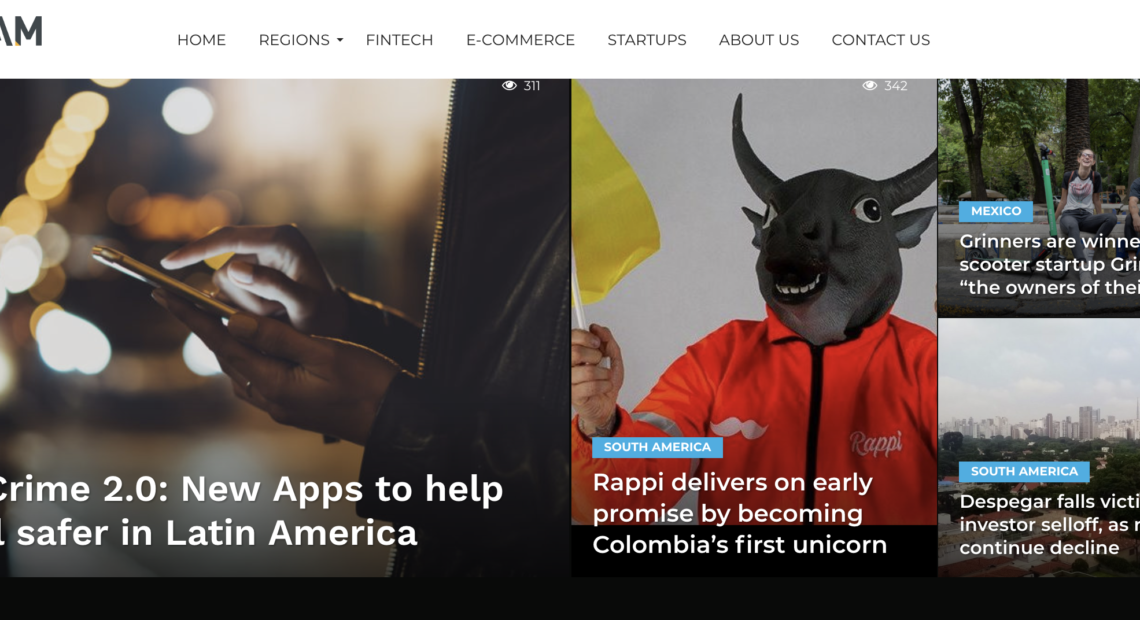This screenshot has height=620, width=1140.
Task: Click the Mexico category tag
Action: point(996,211)
